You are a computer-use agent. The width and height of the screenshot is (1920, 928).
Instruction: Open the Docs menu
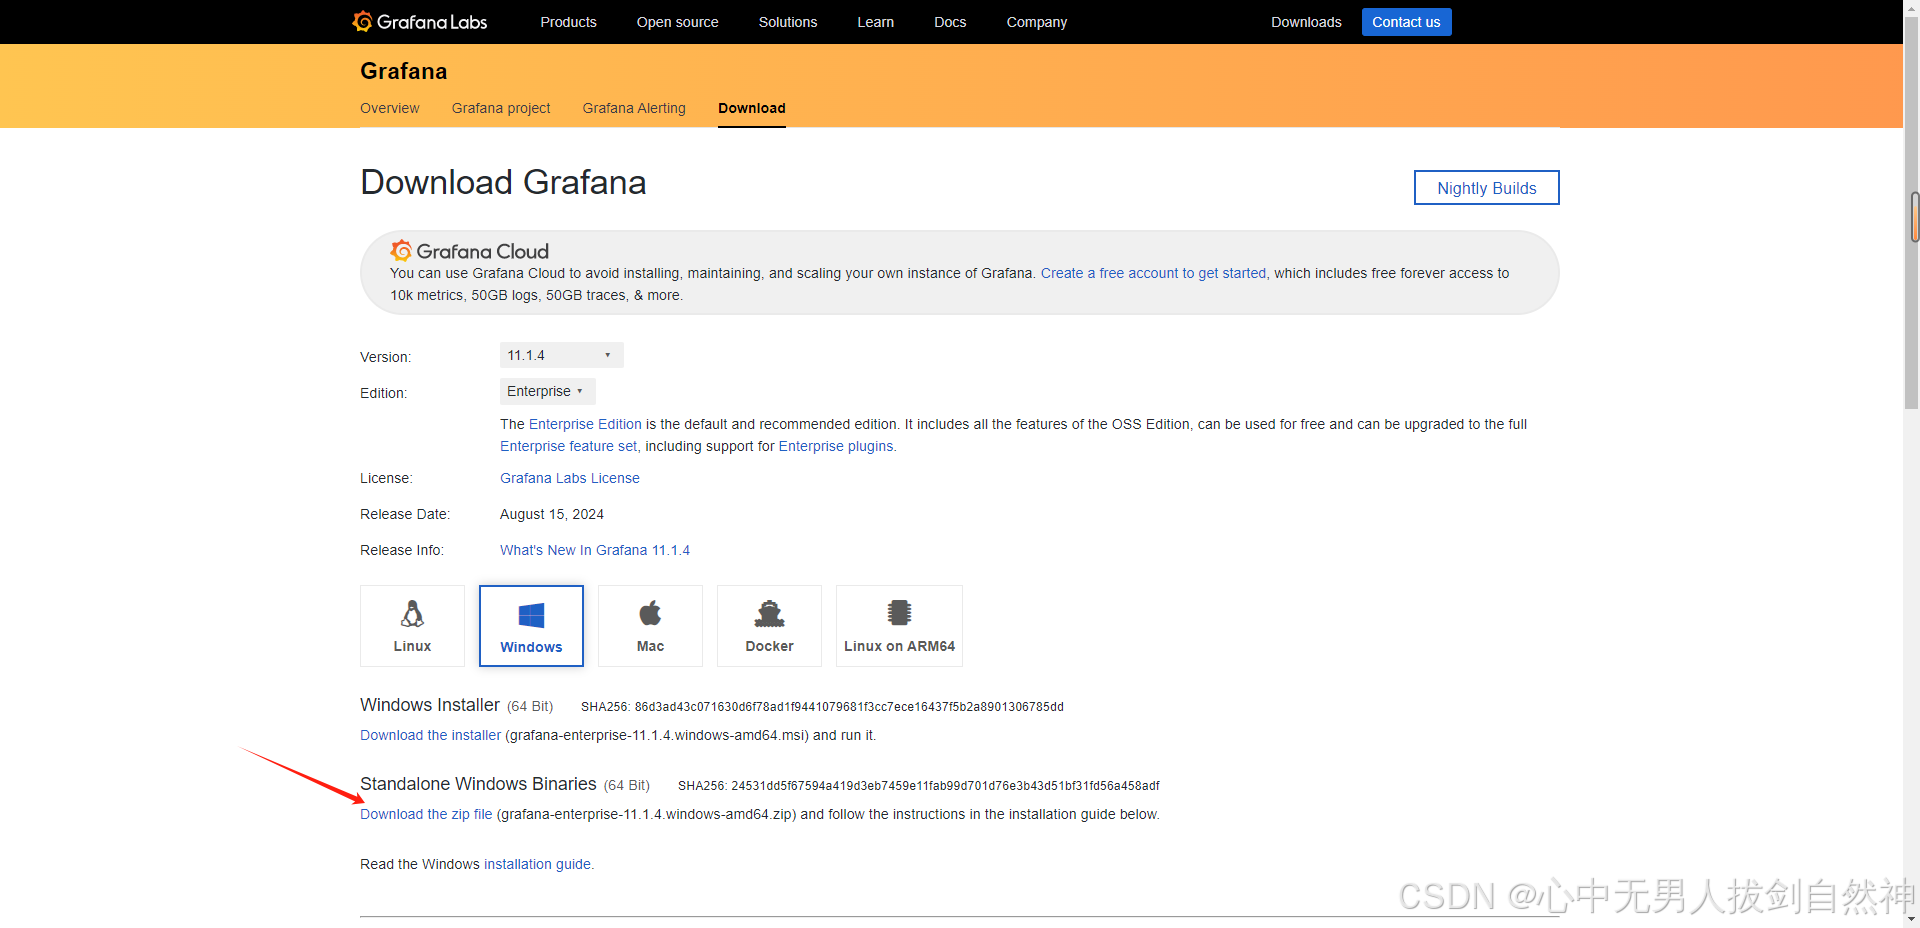(x=949, y=21)
